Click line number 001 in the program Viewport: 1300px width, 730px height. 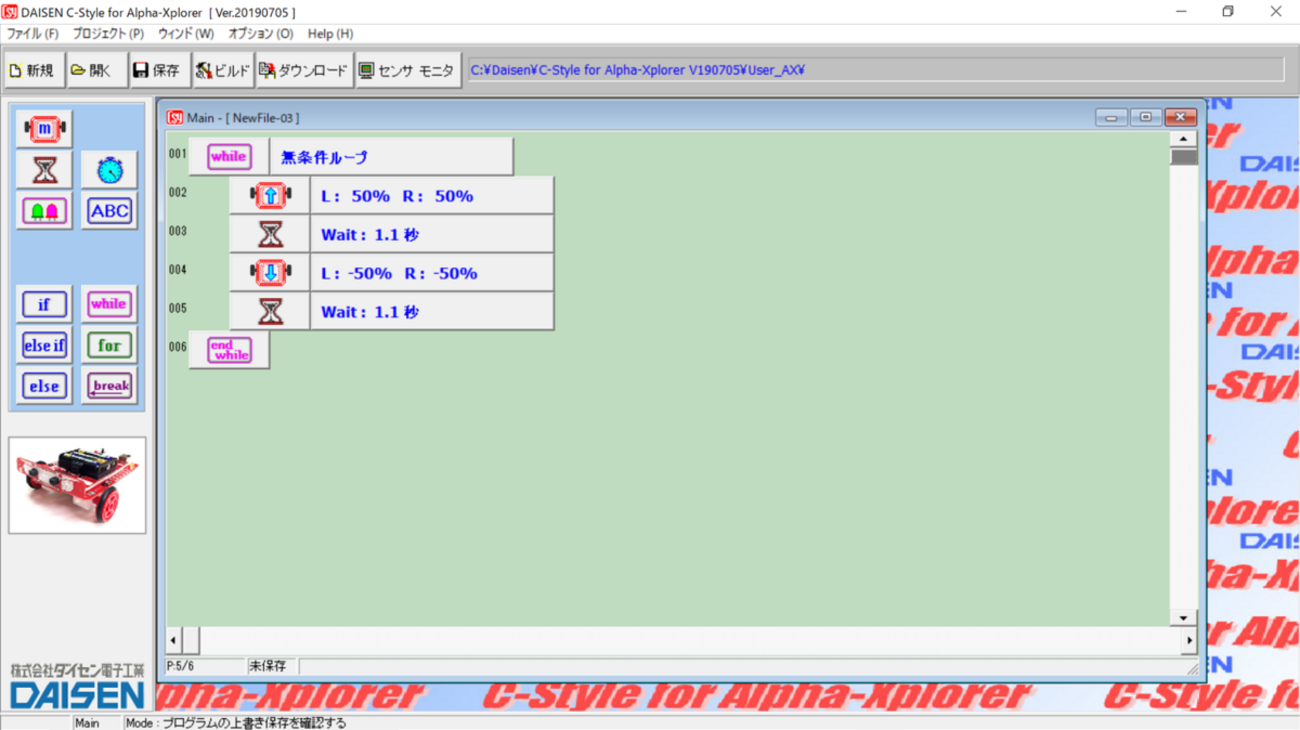(177, 154)
